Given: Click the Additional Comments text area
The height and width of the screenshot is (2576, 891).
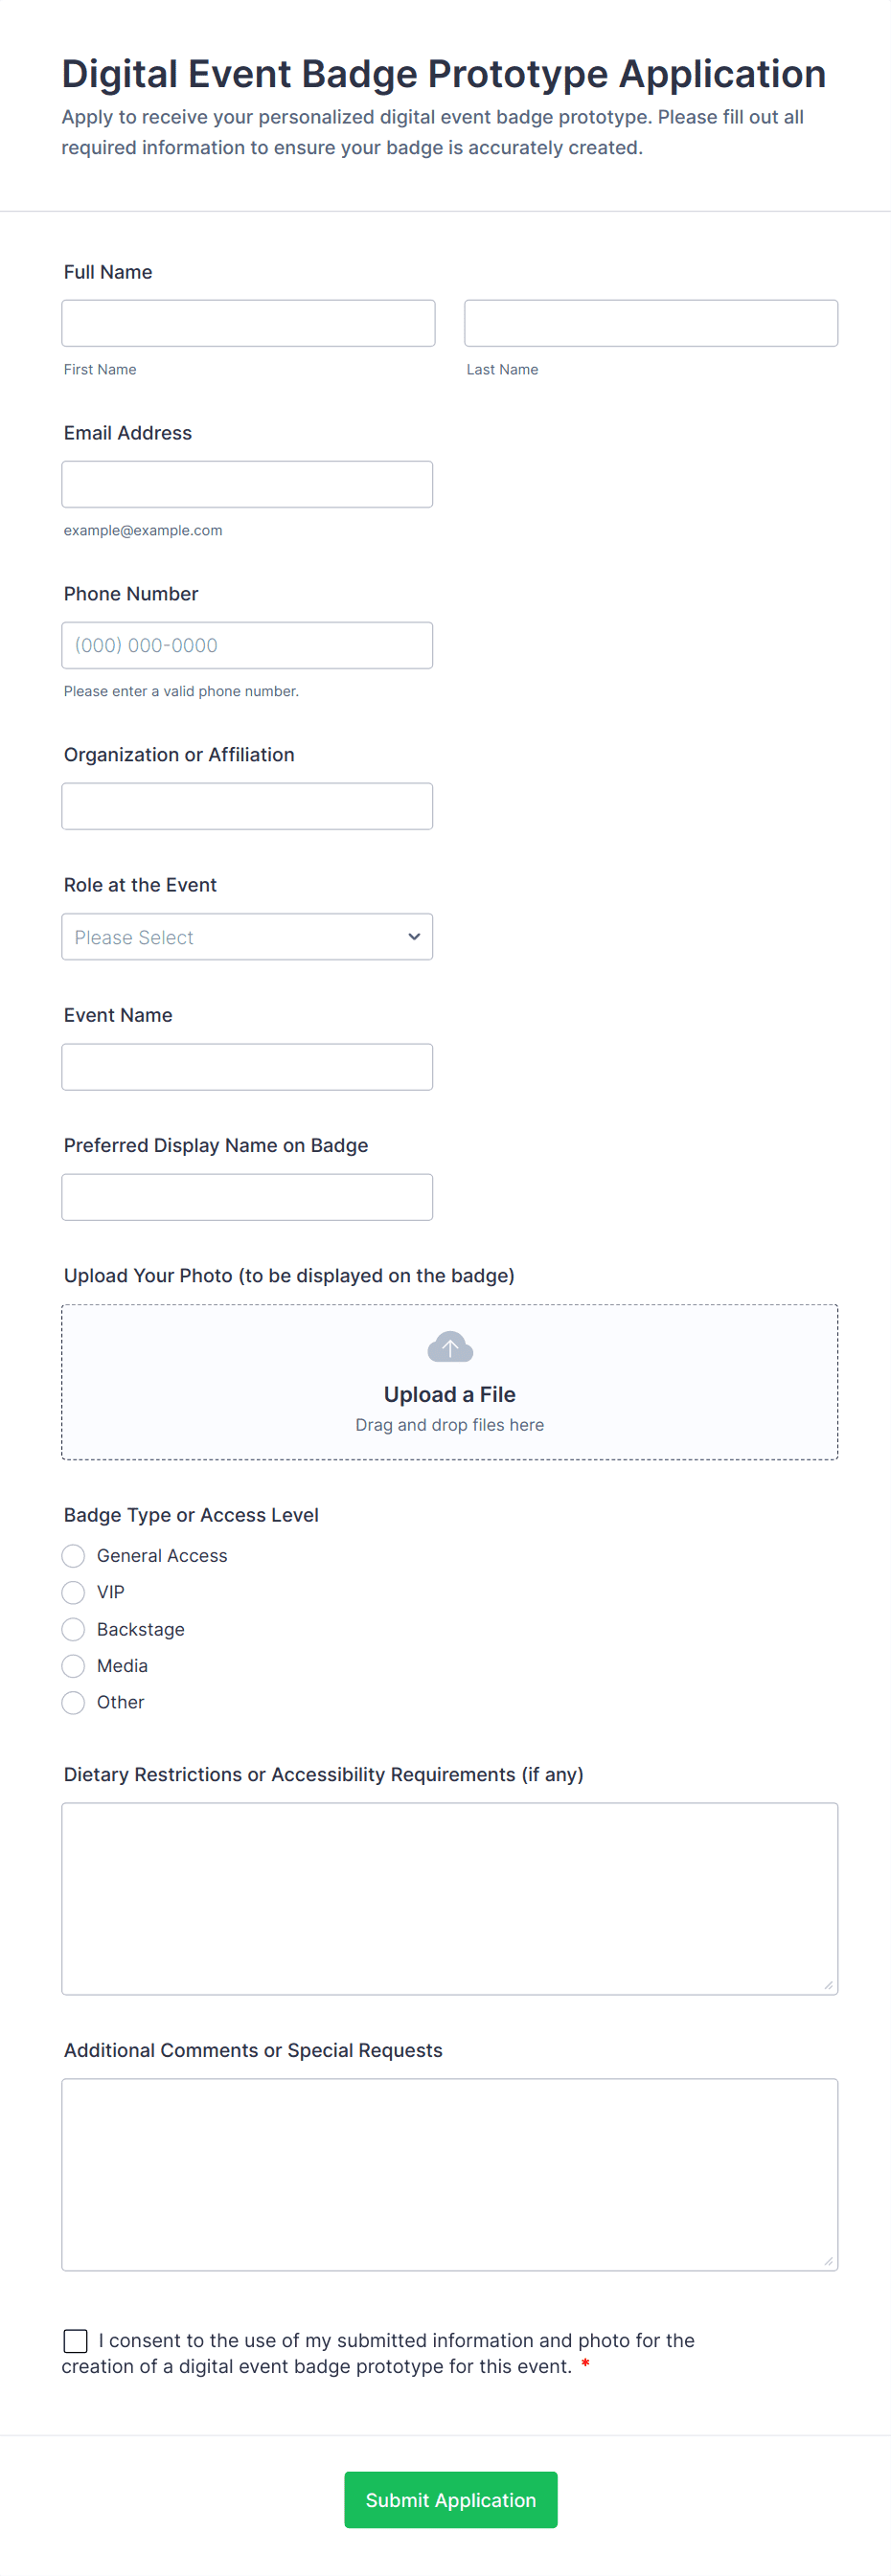Looking at the screenshot, I should [449, 2174].
